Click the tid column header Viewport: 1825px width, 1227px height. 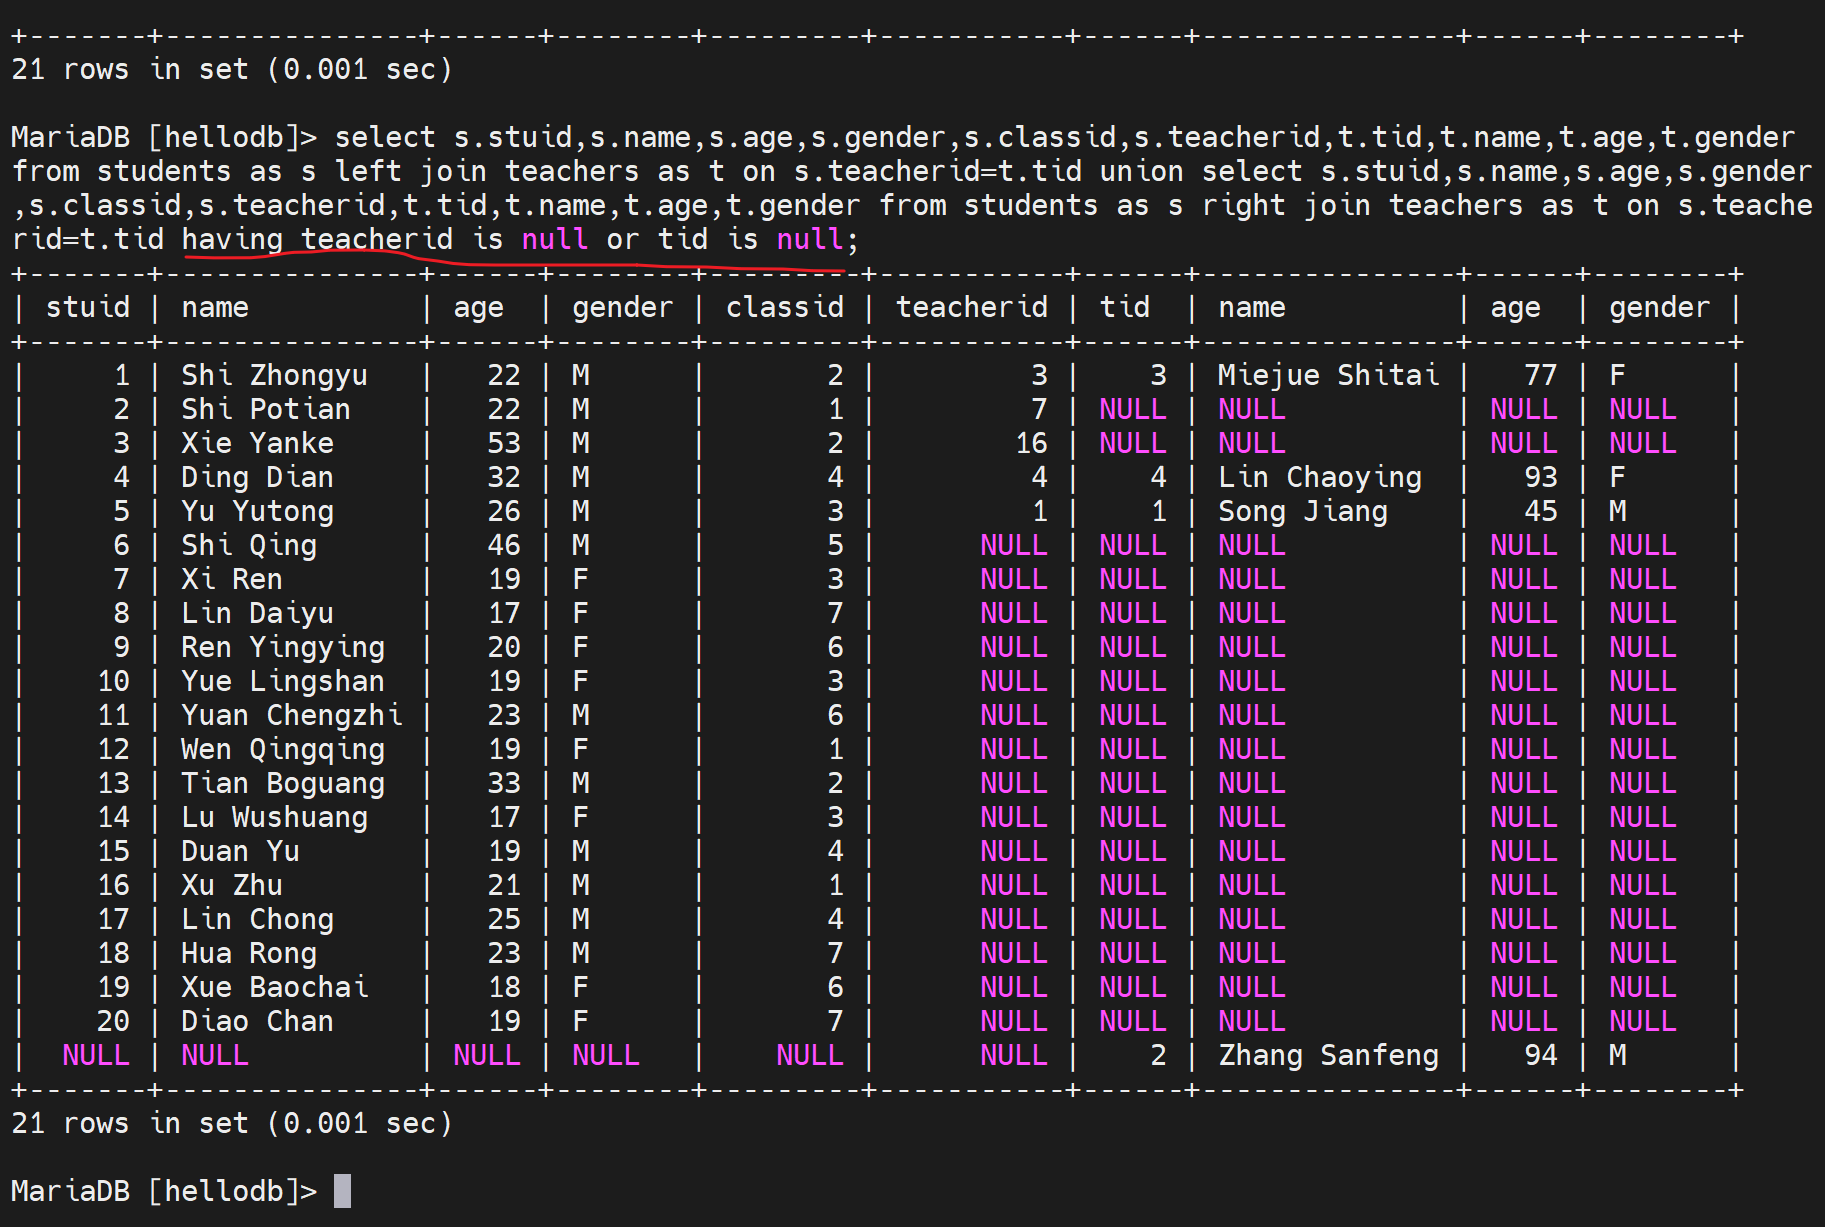[1124, 307]
